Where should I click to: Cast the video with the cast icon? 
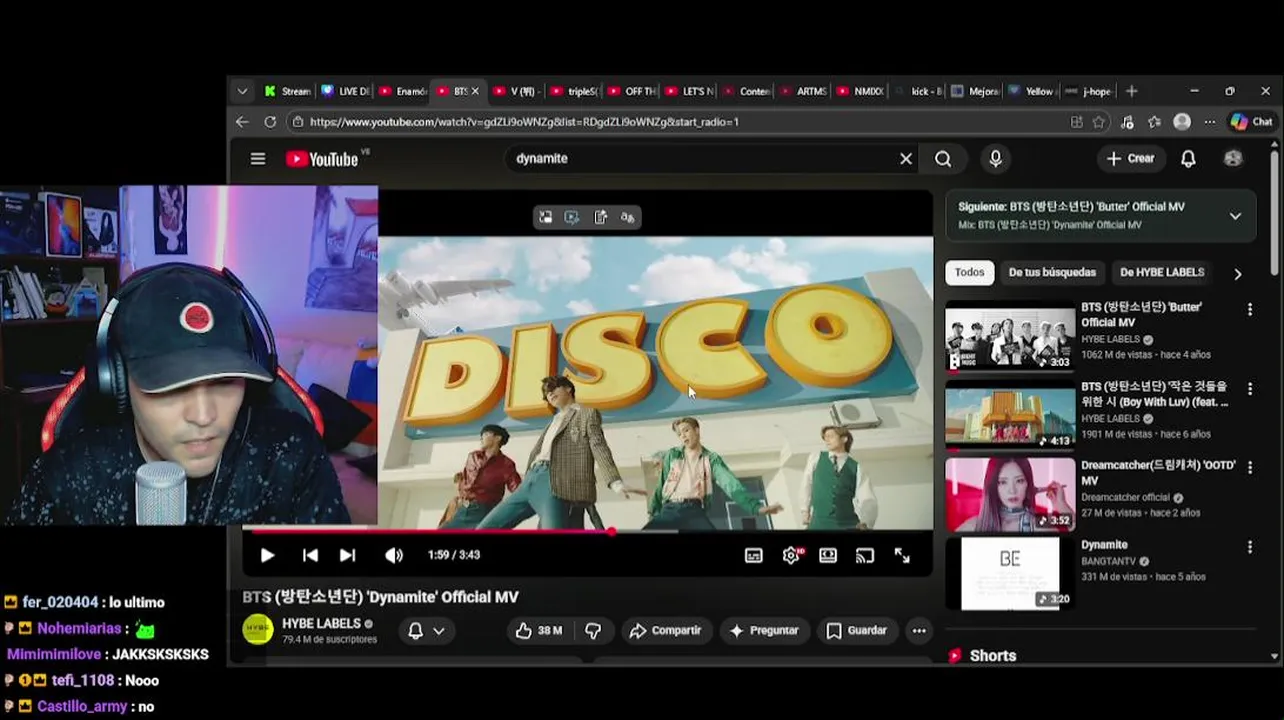click(865, 556)
